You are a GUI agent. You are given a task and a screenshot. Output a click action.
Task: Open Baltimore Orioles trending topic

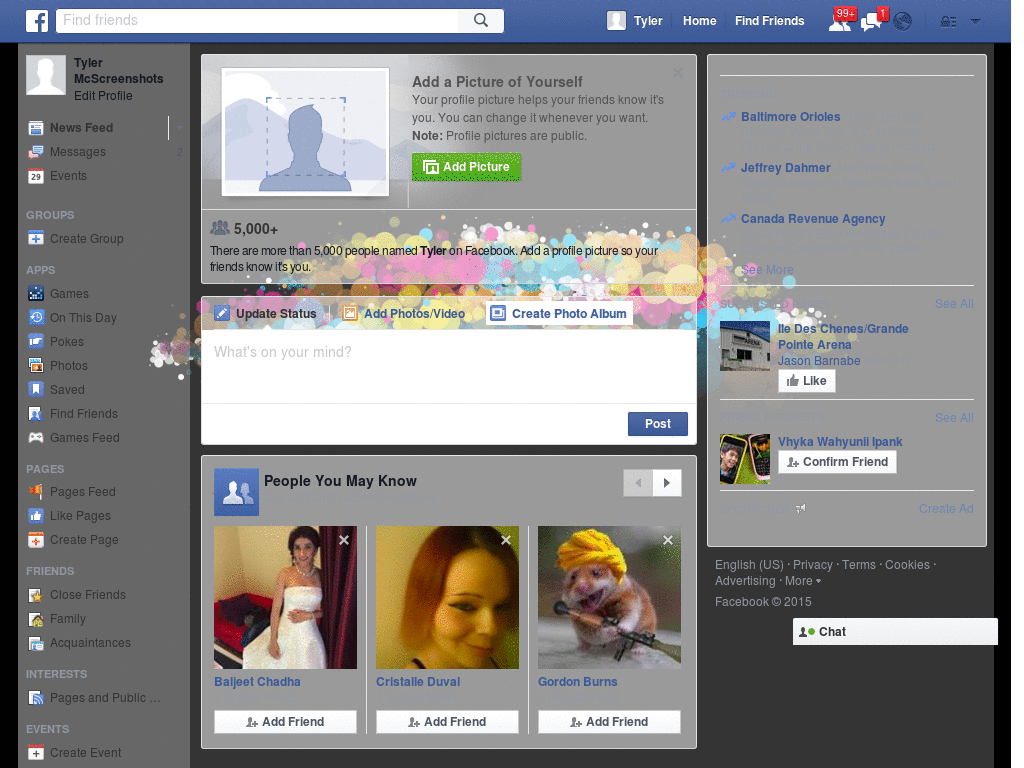[790, 117]
